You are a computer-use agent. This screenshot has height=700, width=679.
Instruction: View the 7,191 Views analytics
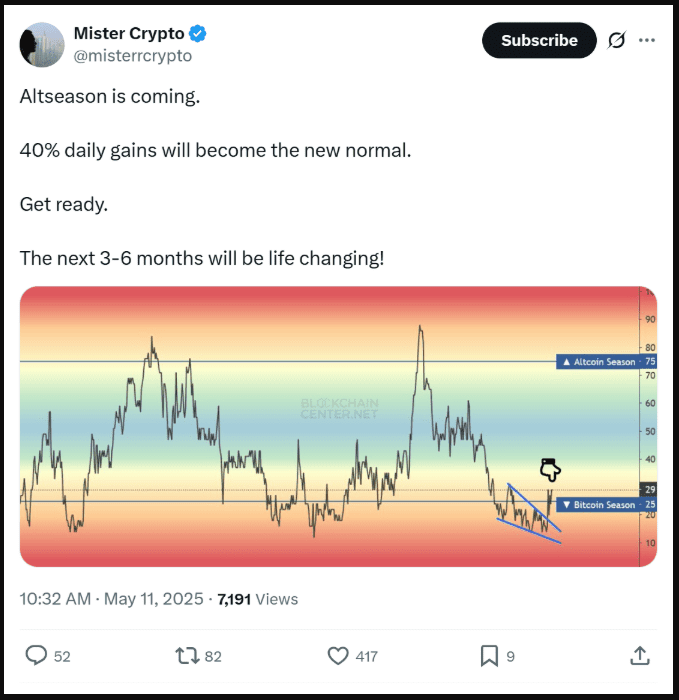click(257, 599)
